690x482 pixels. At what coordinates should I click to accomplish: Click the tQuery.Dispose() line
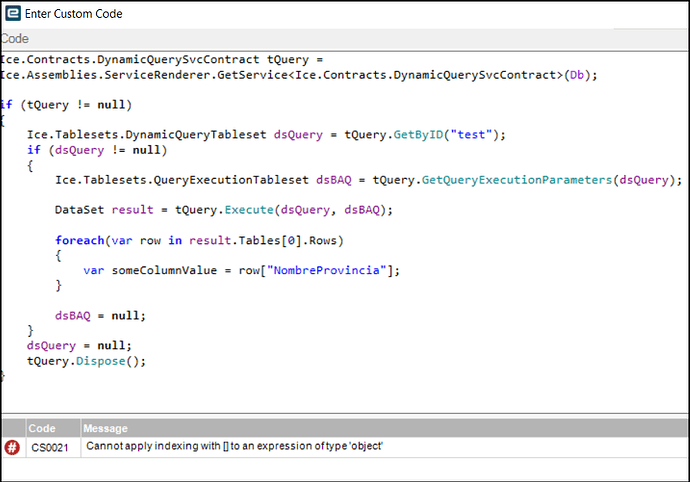click(86, 361)
